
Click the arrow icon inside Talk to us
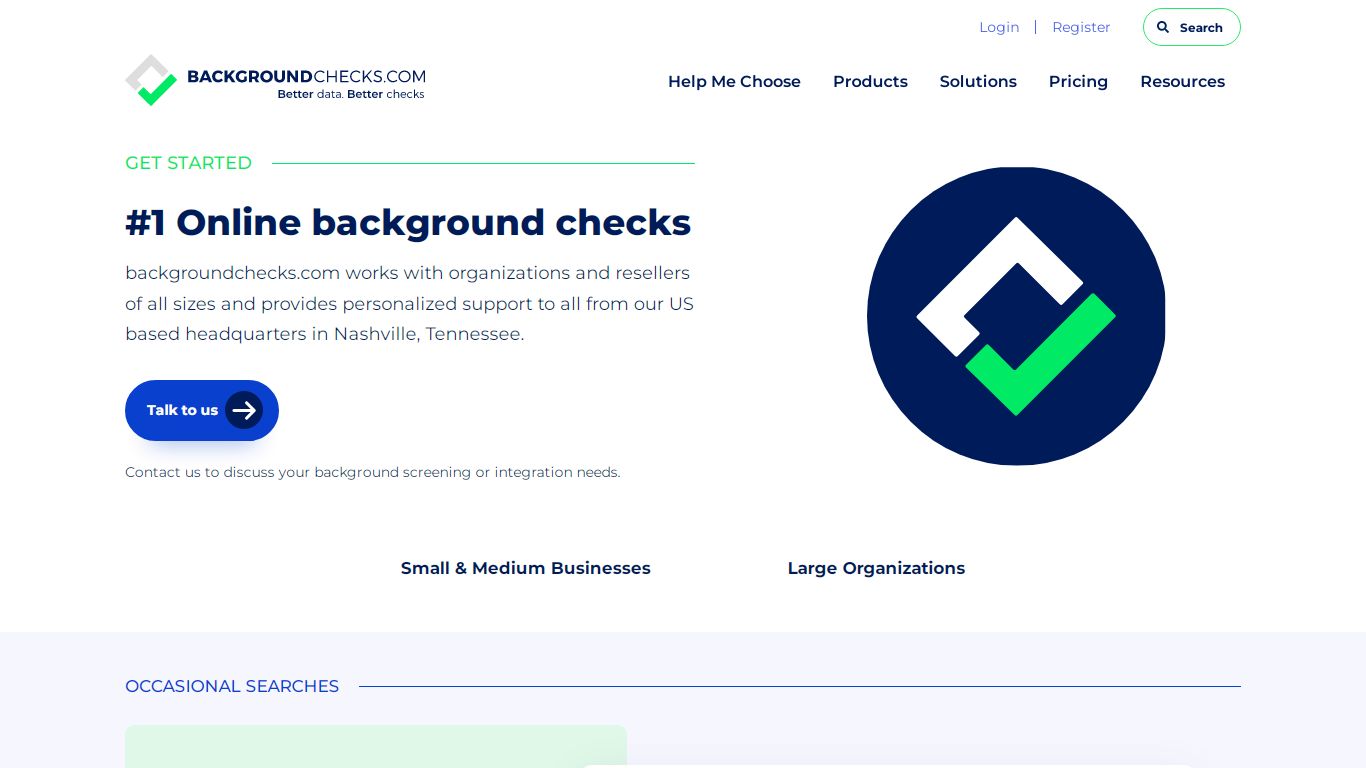pos(244,410)
